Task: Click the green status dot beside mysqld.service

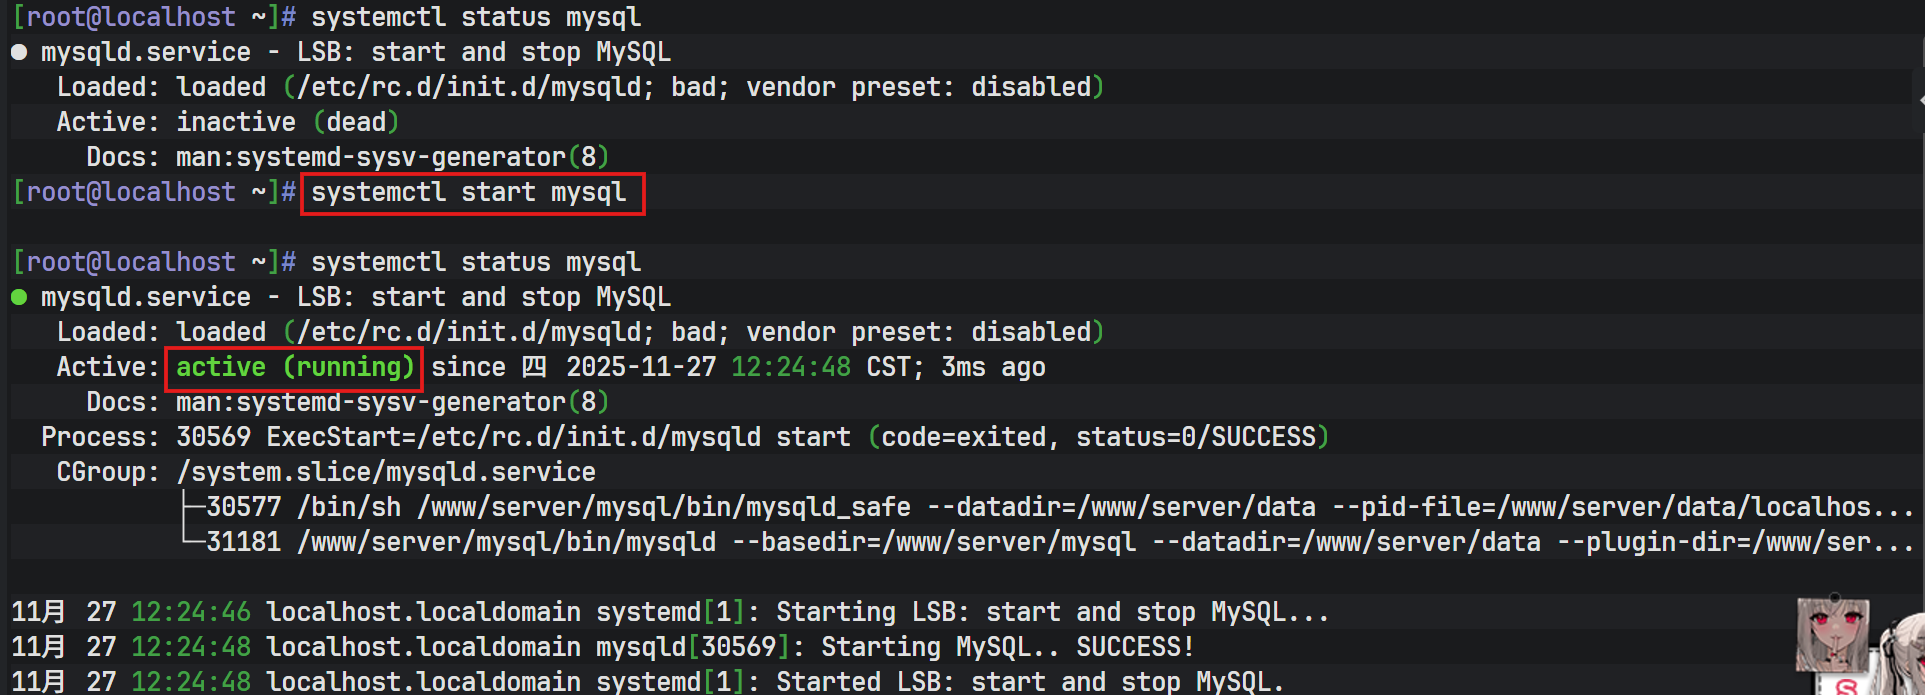Action: pyautogui.click(x=19, y=297)
